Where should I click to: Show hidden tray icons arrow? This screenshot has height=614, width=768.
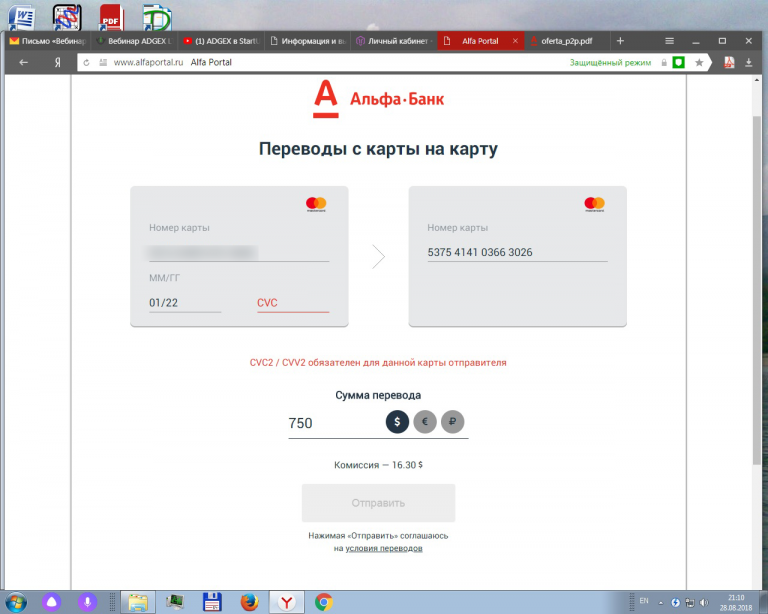(x=660, y=603)
